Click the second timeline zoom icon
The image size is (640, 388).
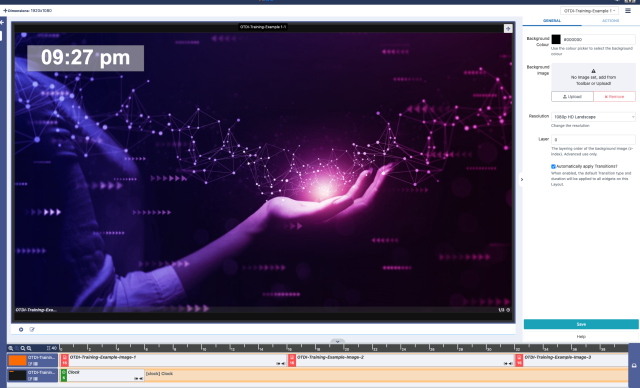coord(17,348)
